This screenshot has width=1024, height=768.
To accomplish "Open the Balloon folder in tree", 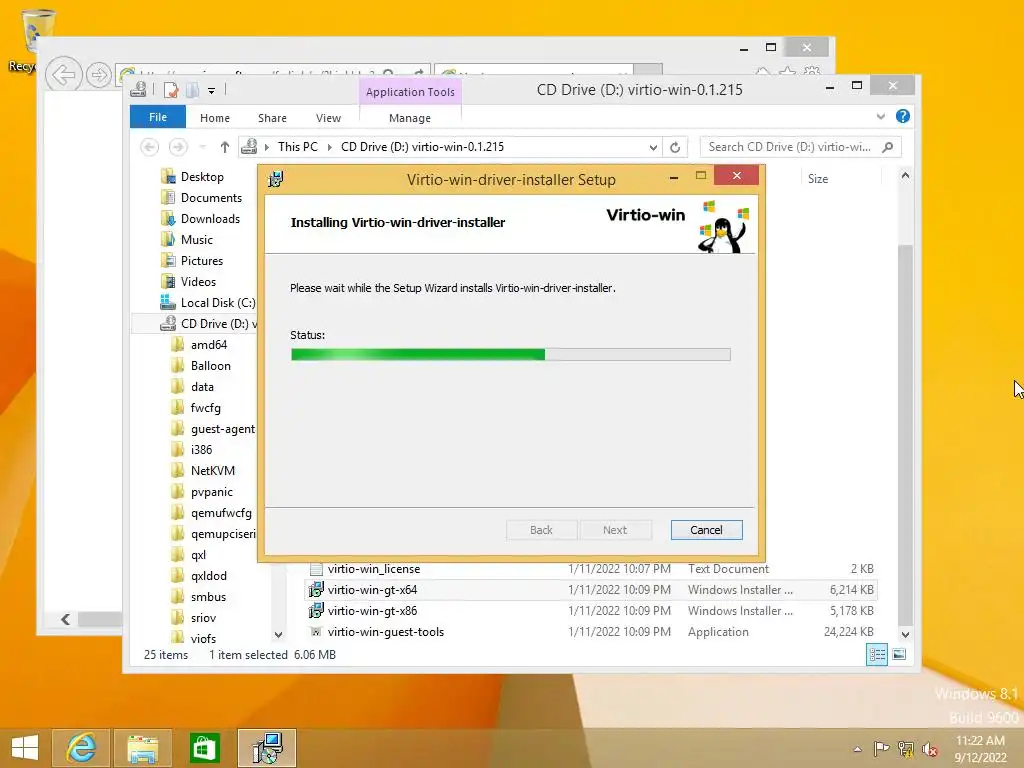I will (x=210, y=365).
